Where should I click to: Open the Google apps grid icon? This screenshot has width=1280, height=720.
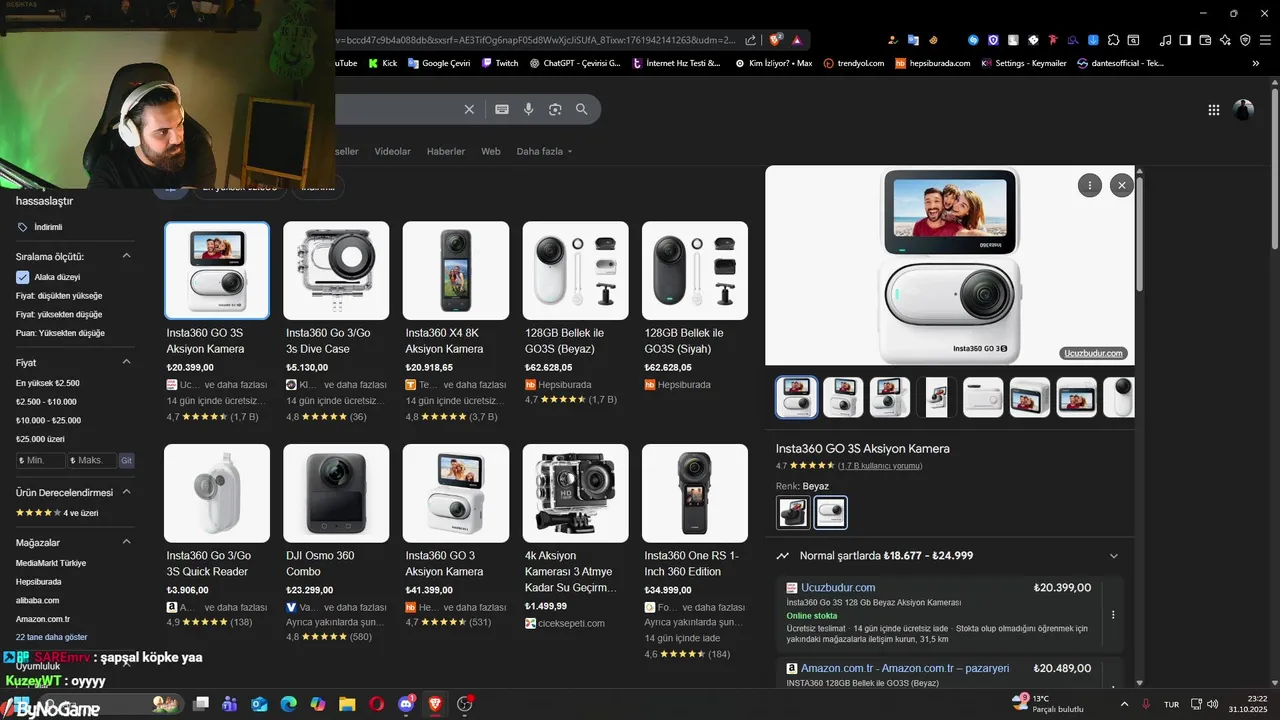point(1214,110)
